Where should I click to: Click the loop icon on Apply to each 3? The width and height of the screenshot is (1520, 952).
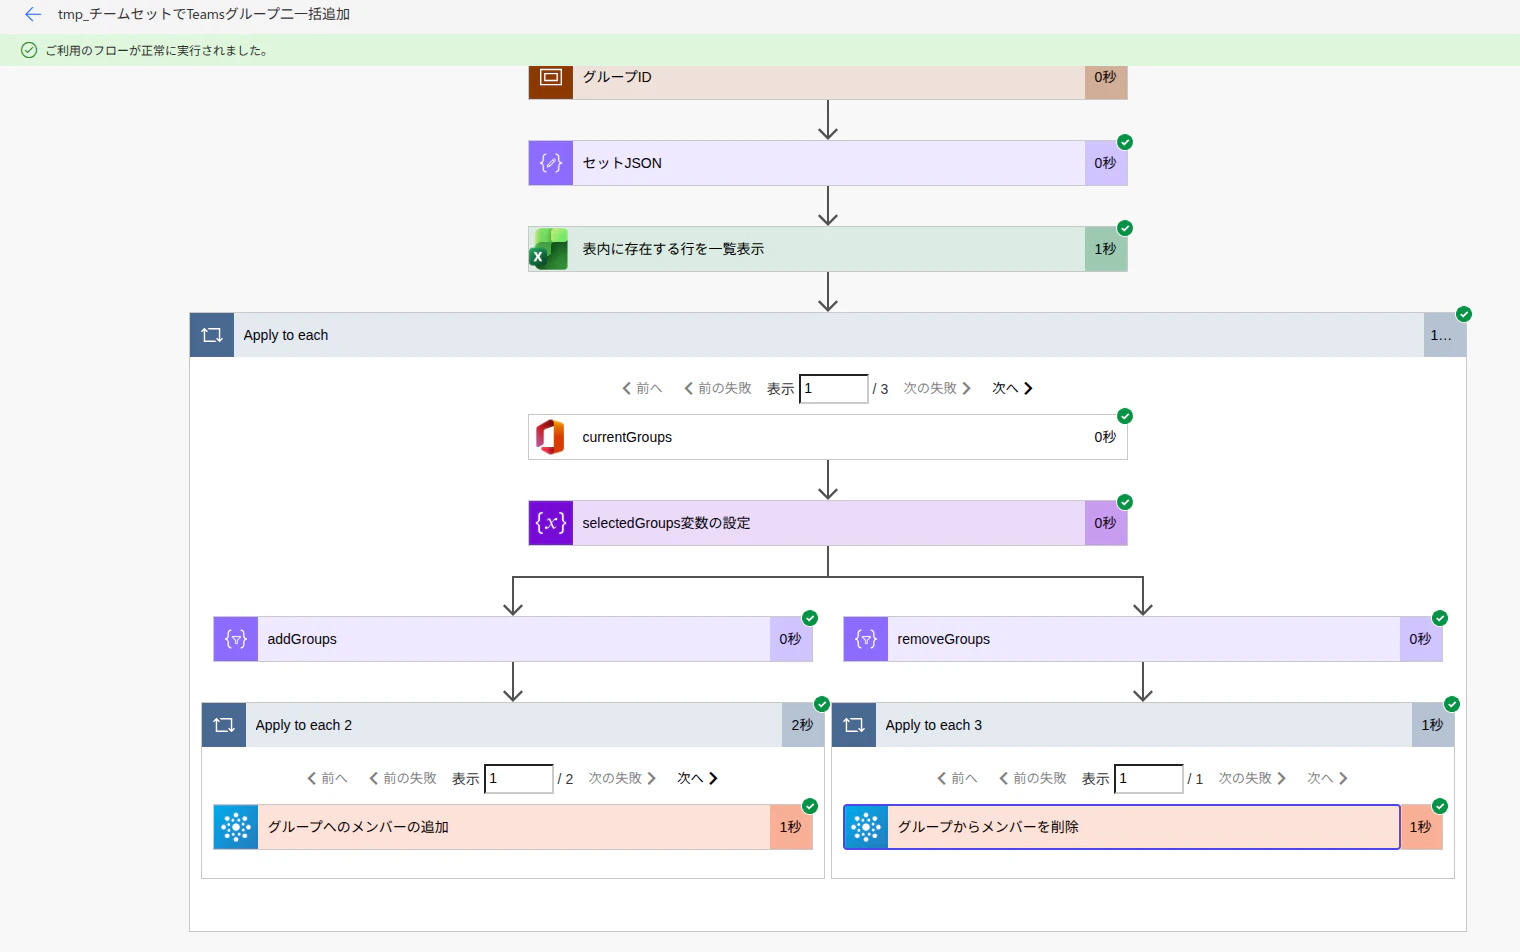pos(854,725)
